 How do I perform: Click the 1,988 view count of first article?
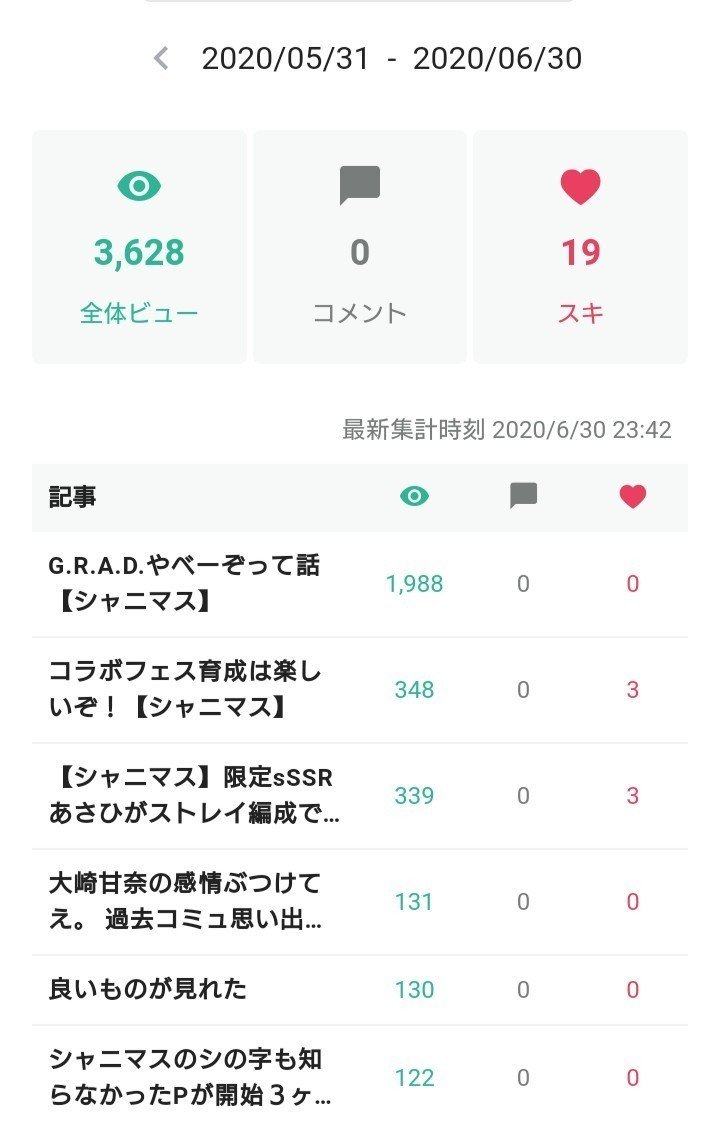point(414,584)
